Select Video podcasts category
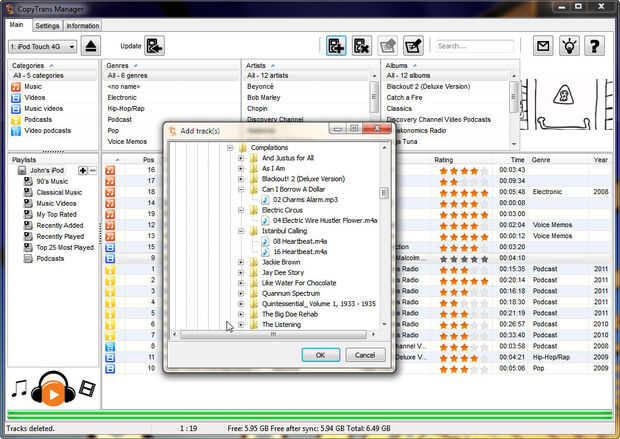Image resolution: width=620 pixels, height=439 pixels. click(x=47, y=131)
